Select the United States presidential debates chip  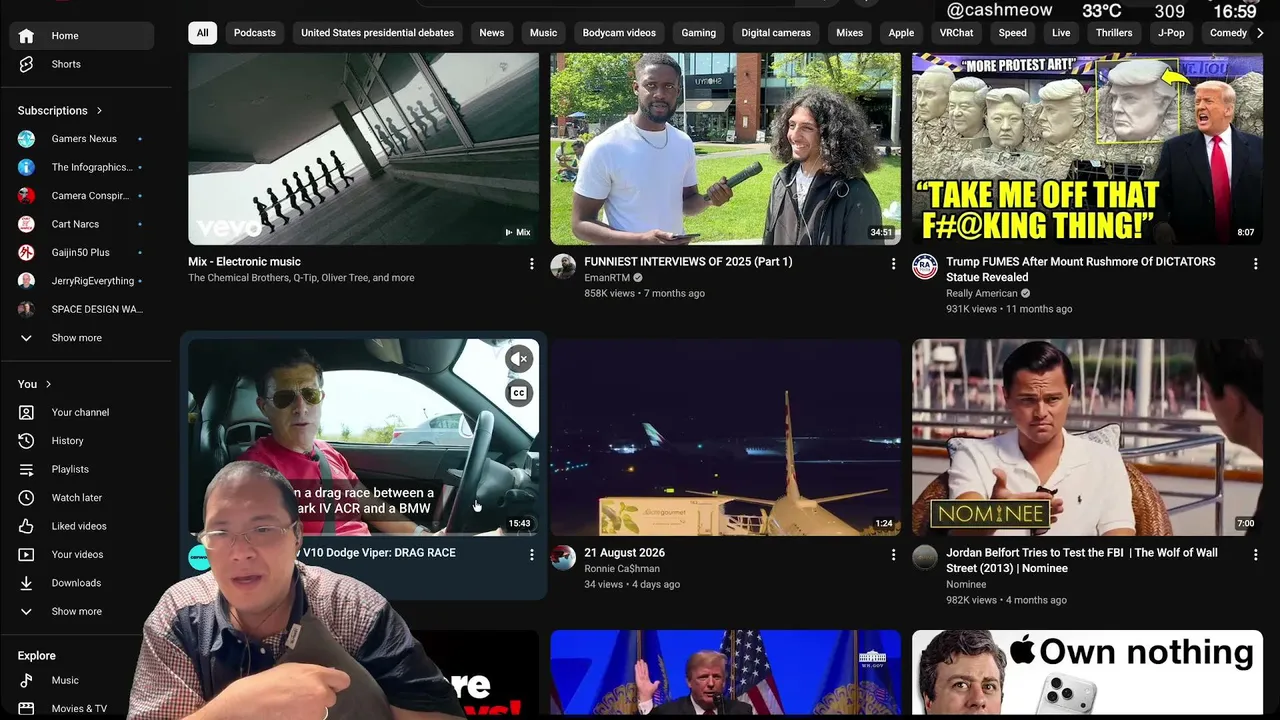click(377, 33)
